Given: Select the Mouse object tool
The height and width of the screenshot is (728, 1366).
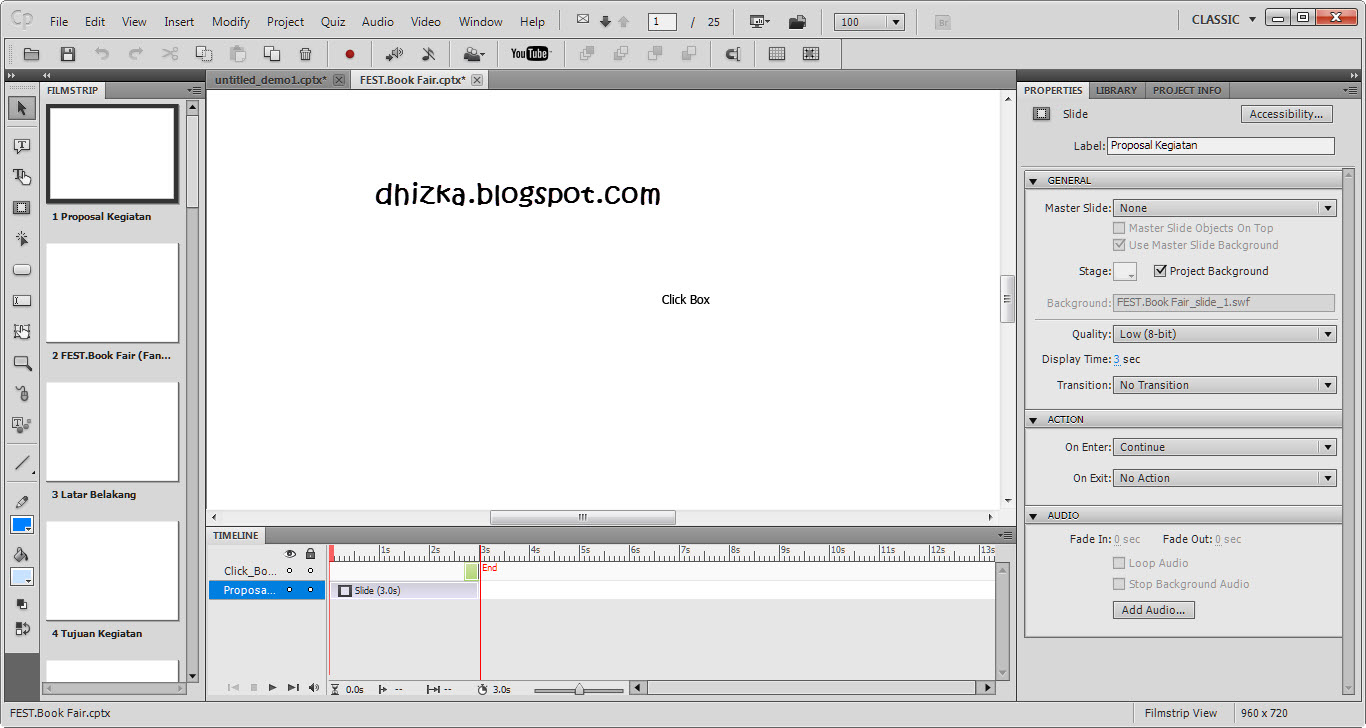Looking at the screenshot, I should [x=22, y=394].
